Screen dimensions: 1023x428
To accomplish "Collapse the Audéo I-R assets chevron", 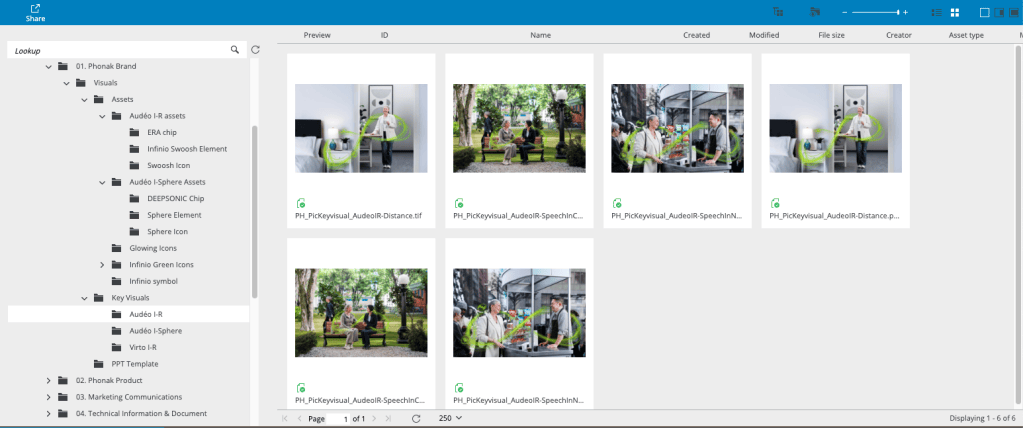I will click(102, 116).
